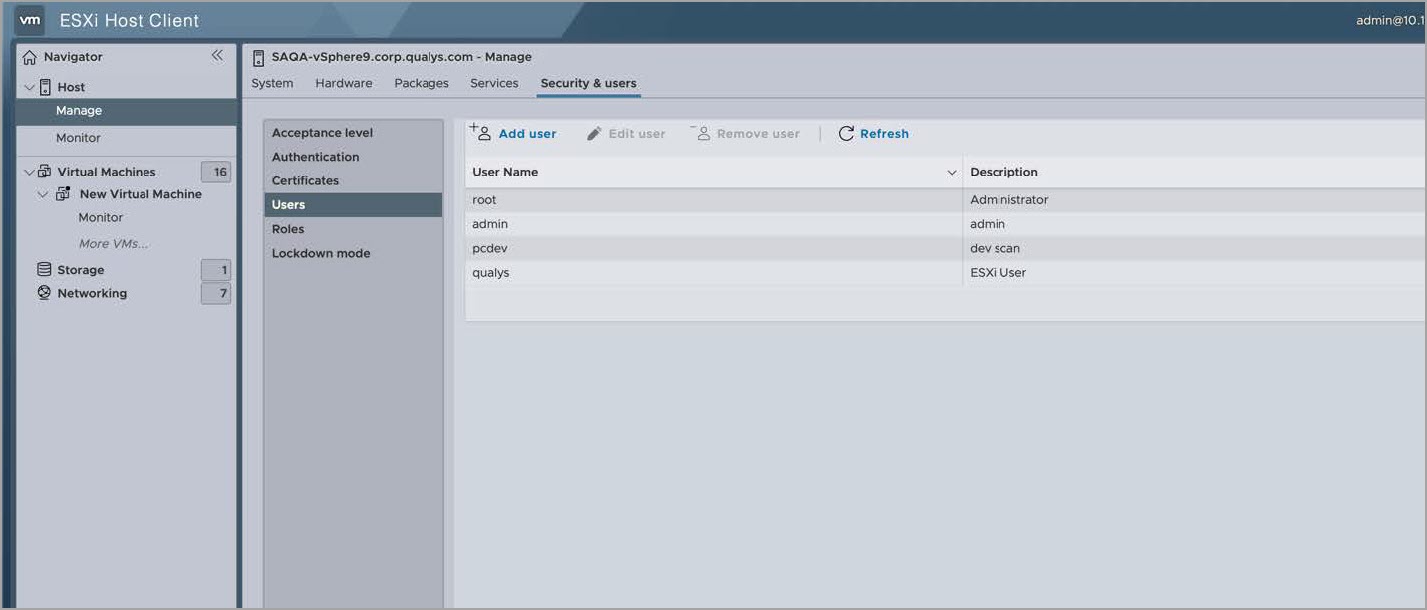Screen dimensions: 1427x610
Task: Open the Packages tab
Action: point(421,83)
